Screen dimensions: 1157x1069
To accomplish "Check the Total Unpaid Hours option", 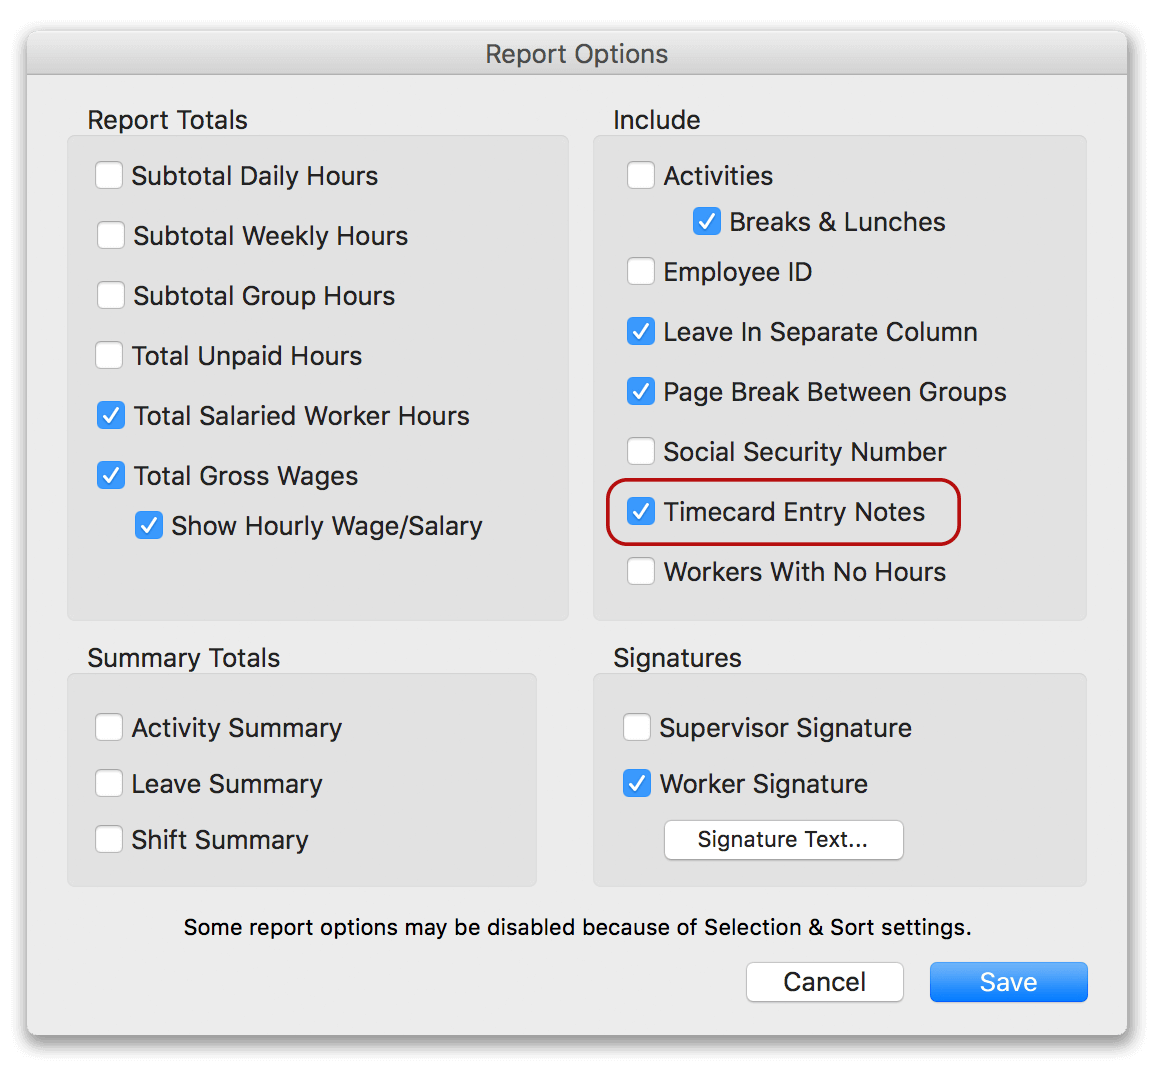I will click(x=109, y=355).
